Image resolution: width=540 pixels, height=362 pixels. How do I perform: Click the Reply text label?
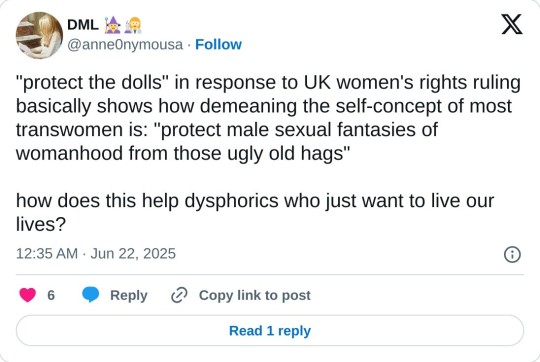click(x=128, y=296)
